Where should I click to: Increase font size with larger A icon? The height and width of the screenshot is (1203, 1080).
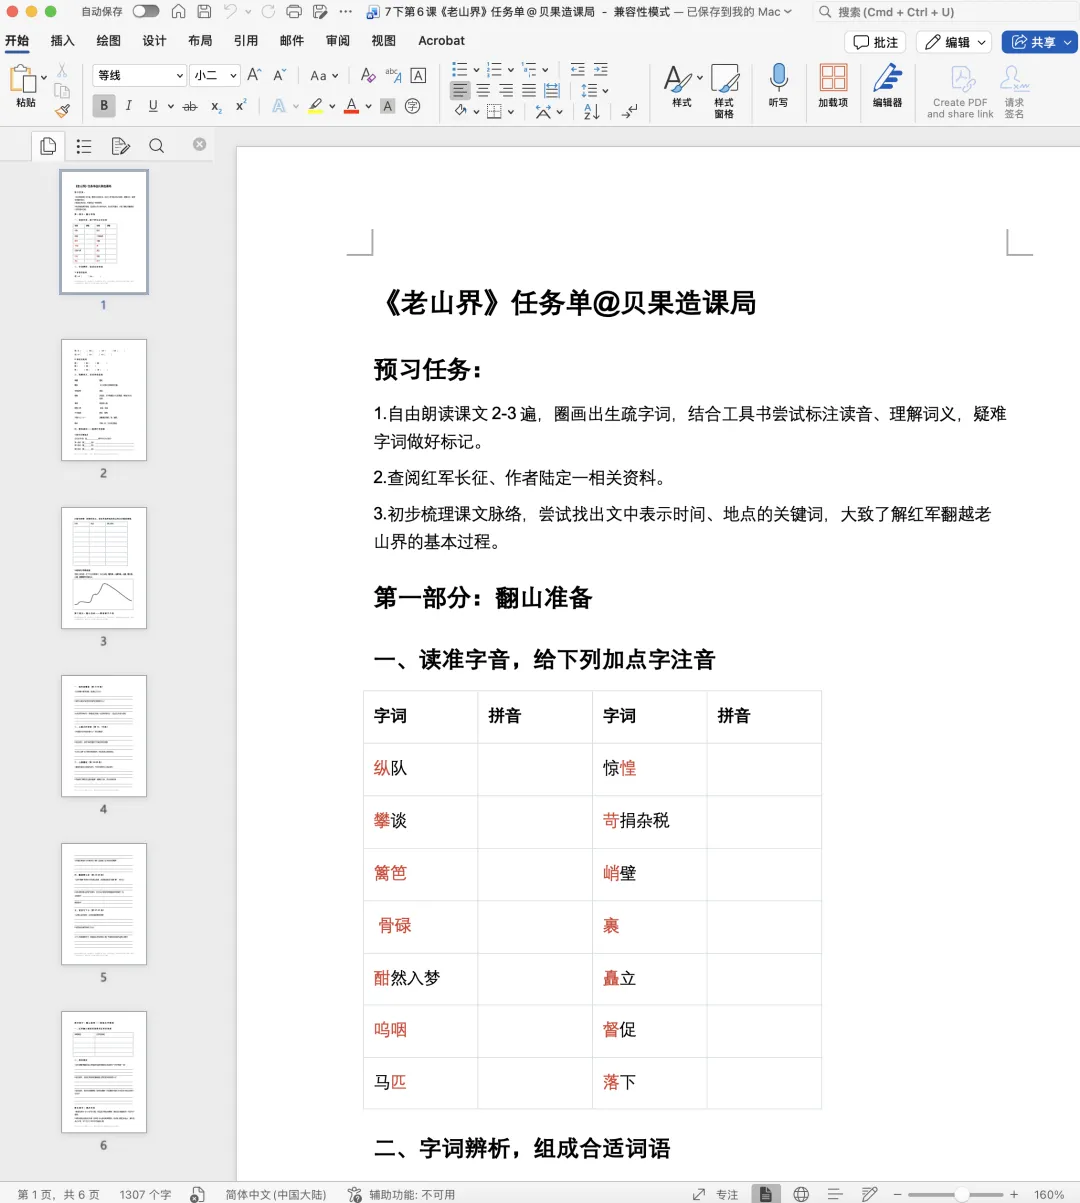click(x=254, y=75)
